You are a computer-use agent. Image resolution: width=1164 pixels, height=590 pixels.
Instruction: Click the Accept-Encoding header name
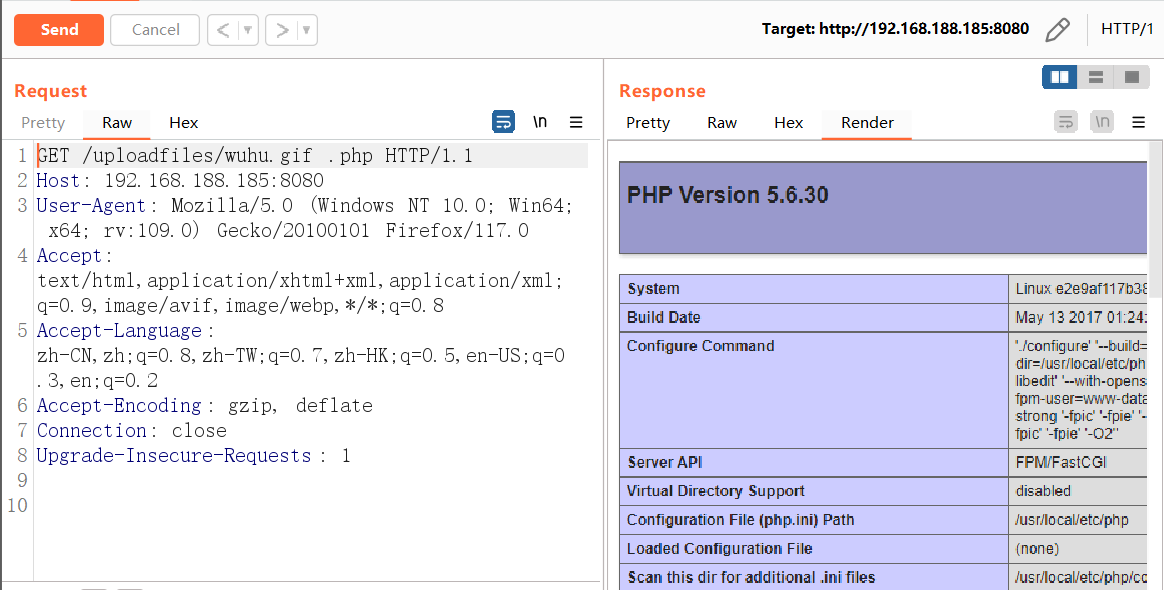coord(120,405)
